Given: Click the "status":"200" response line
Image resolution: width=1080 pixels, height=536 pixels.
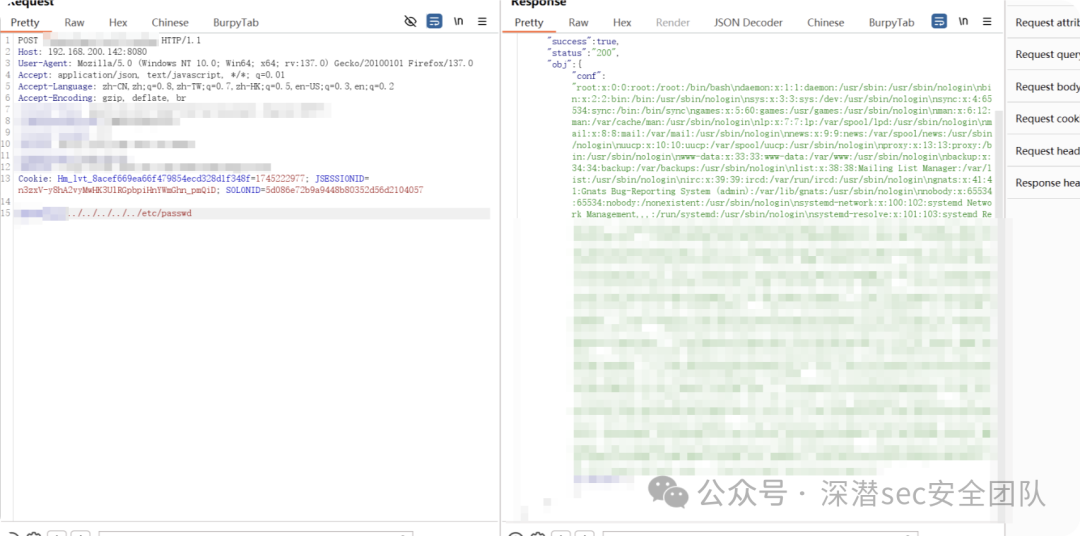Looking at the screenshot, I should point(583,52).
